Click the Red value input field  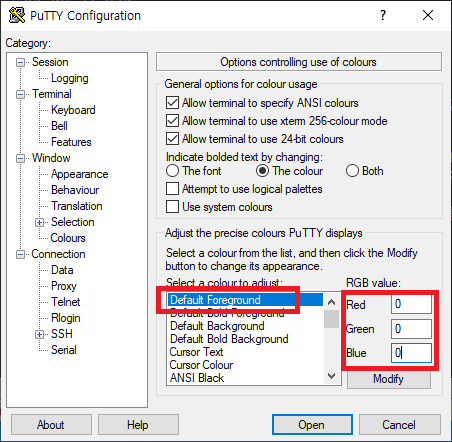tap(411, 304)
